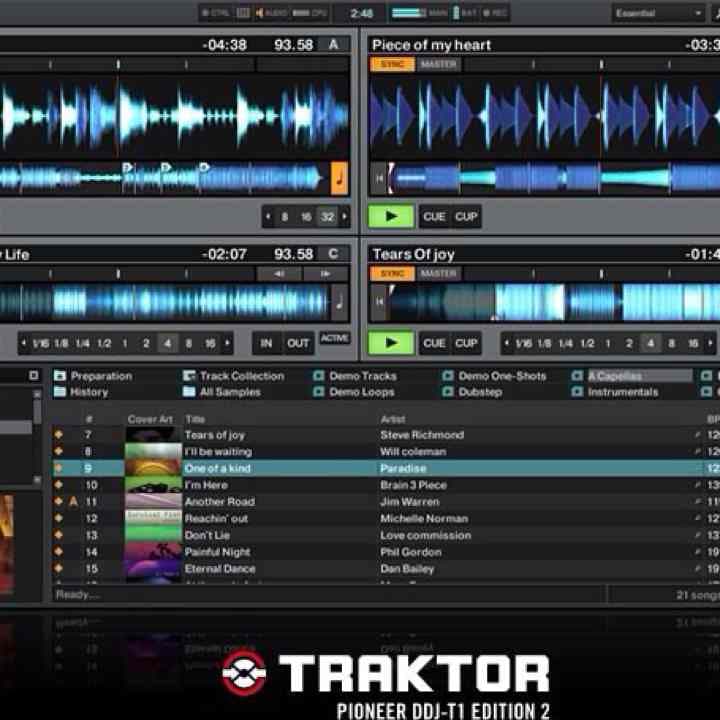Jump to start of Piece of my heart stripe
The height and width of the screenshot is (720, 720).
(379, 178)
